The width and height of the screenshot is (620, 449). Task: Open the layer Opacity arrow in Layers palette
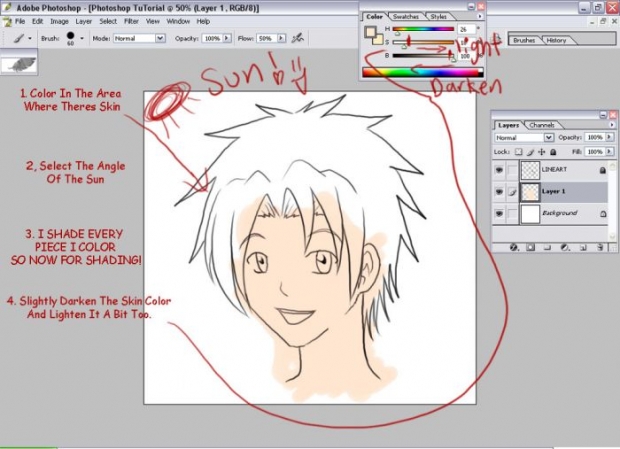(x=609, y=137)
